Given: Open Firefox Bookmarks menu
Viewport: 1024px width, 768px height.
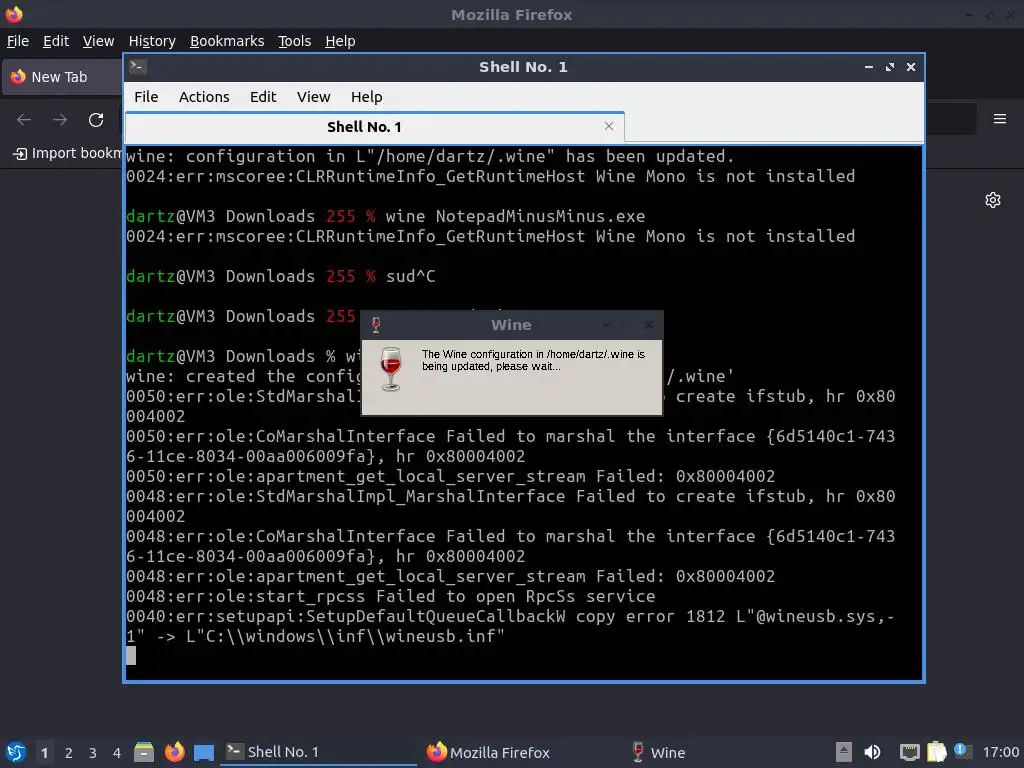Looking at the screenshot, I should point(227,41).
